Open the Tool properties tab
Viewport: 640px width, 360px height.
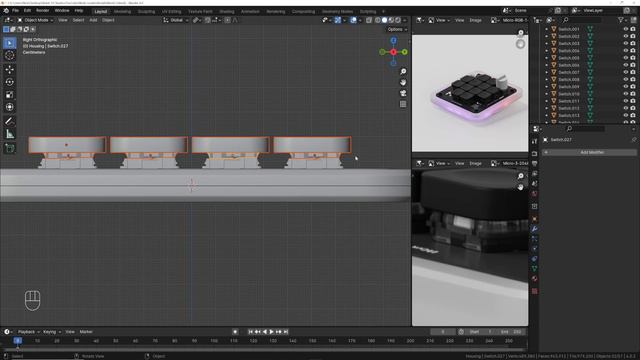(x=535, y=141)
